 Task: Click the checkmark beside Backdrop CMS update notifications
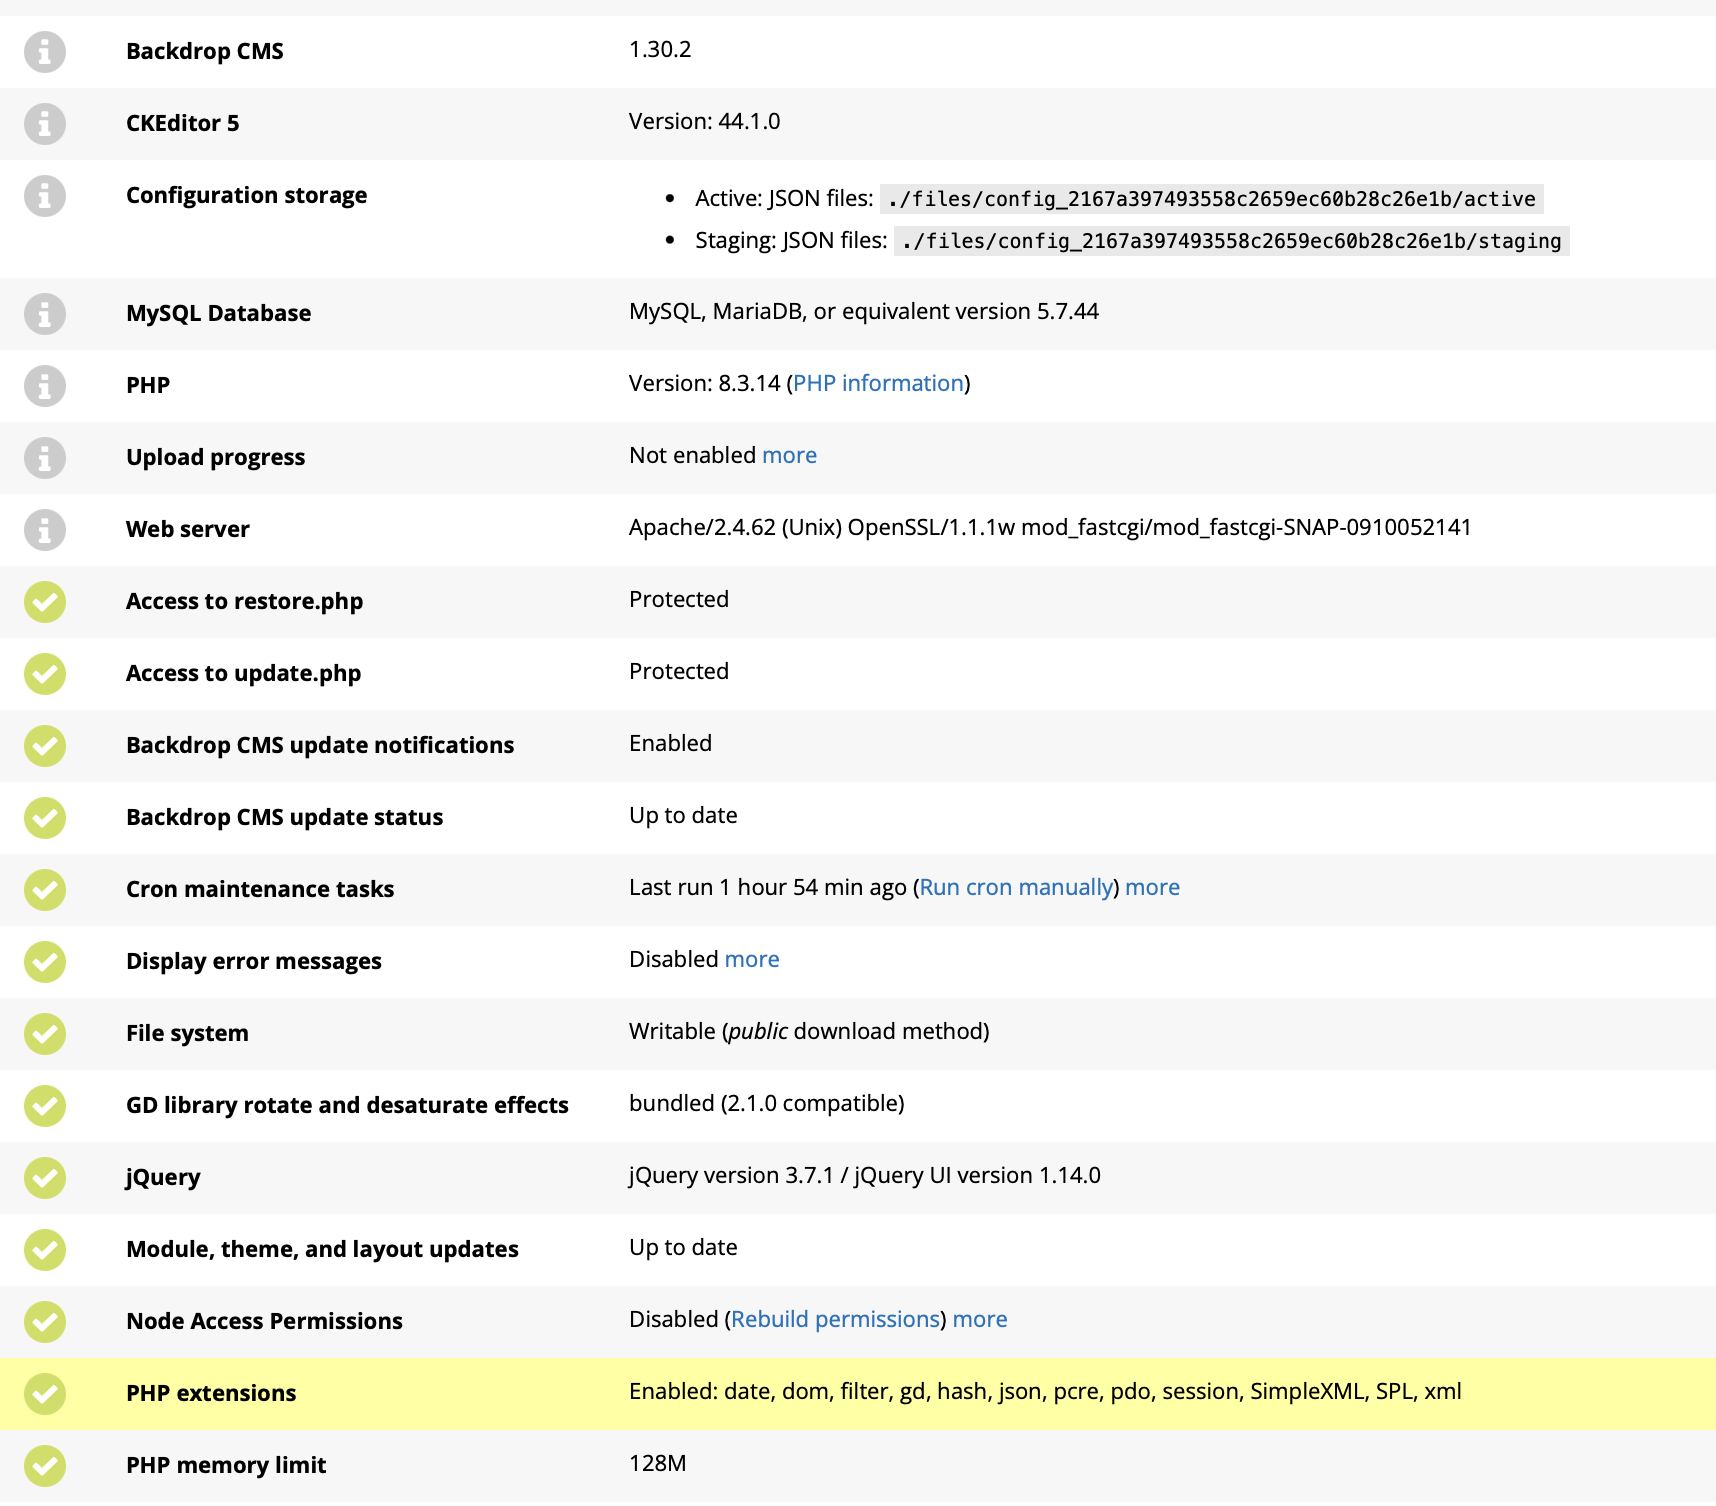45,746
